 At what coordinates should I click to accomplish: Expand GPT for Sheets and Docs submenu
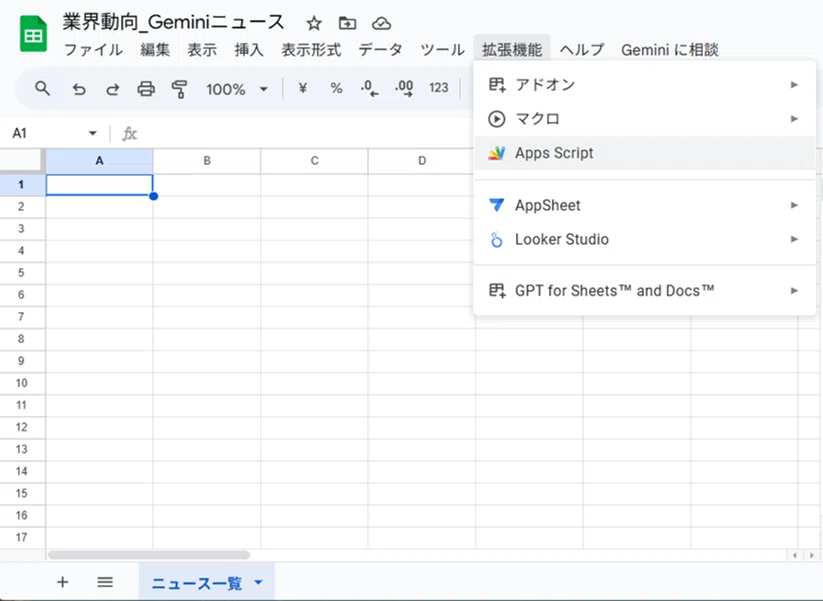tap(645, 290)
